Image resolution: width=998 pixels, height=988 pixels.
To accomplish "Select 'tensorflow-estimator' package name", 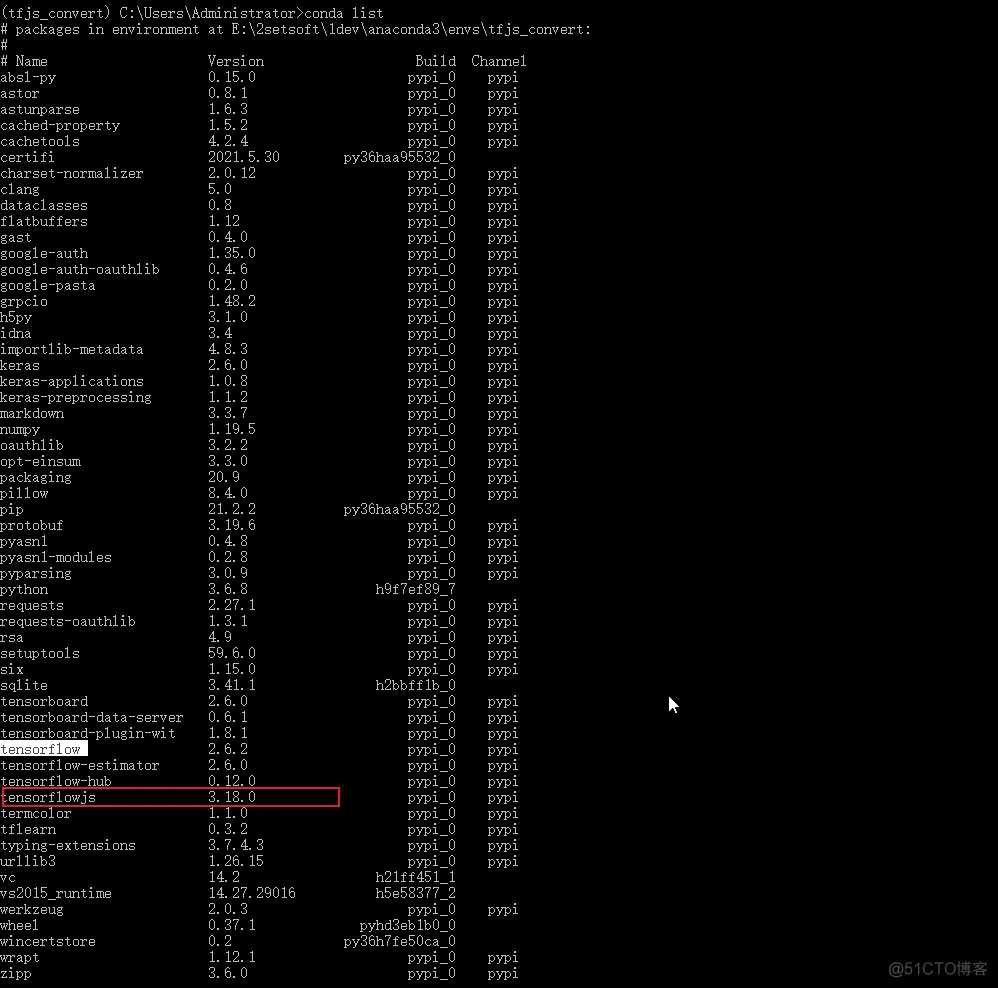I will [80, 765].
